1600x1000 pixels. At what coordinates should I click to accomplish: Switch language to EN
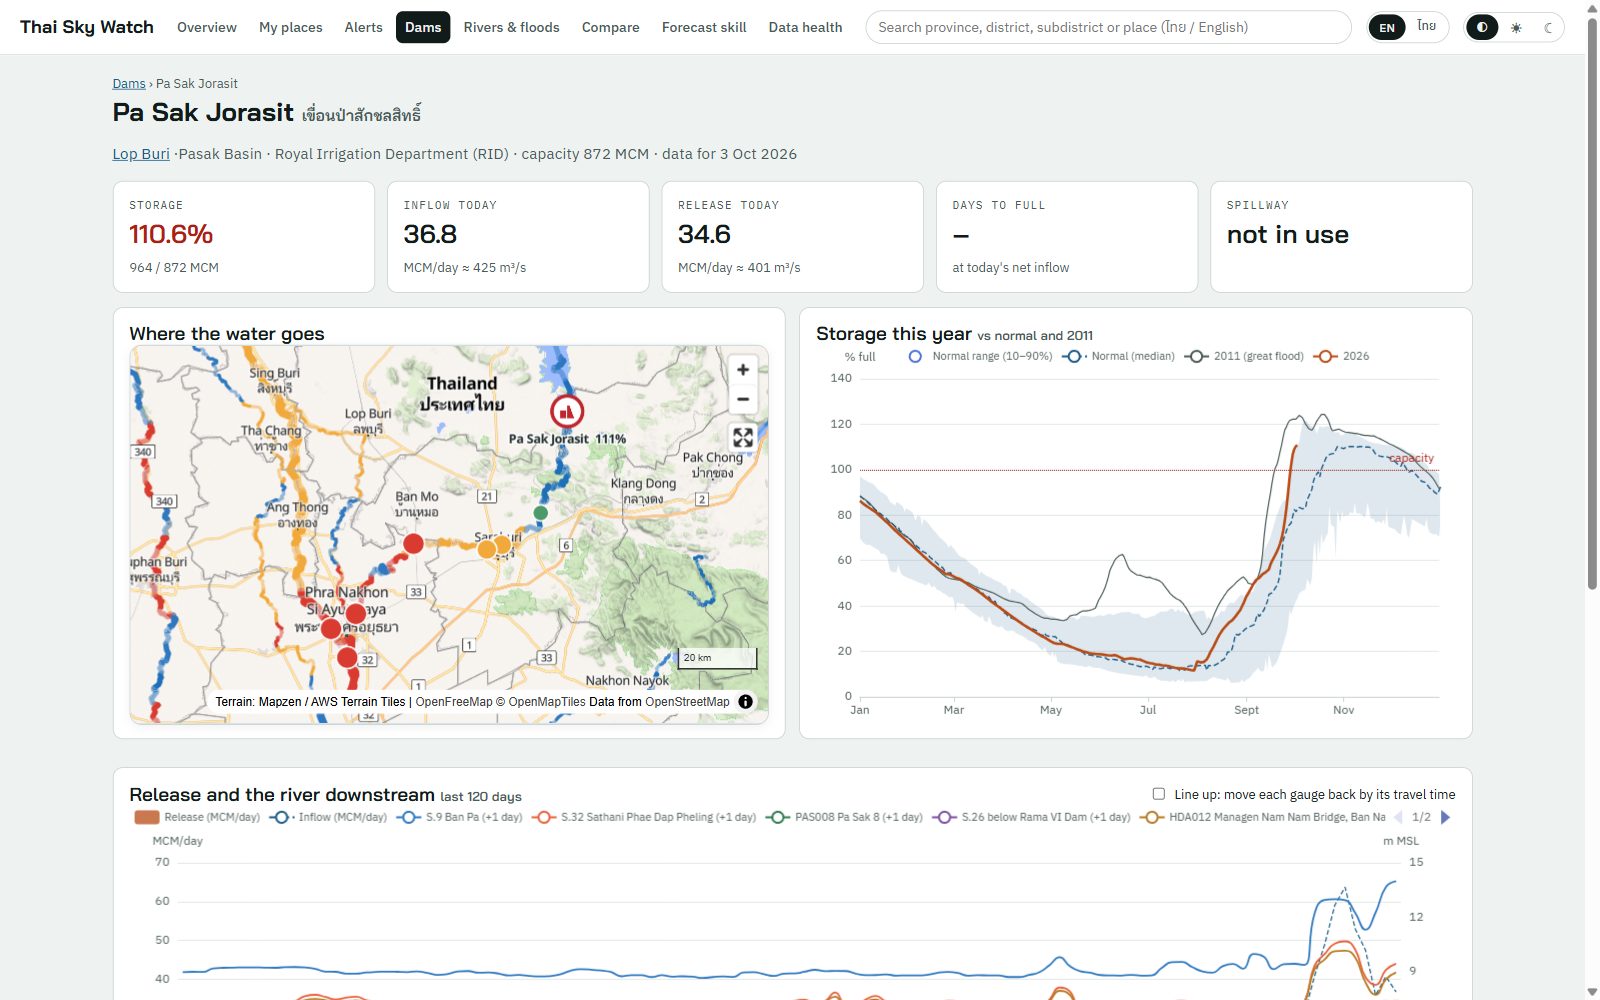click(x=1387, y=27)
